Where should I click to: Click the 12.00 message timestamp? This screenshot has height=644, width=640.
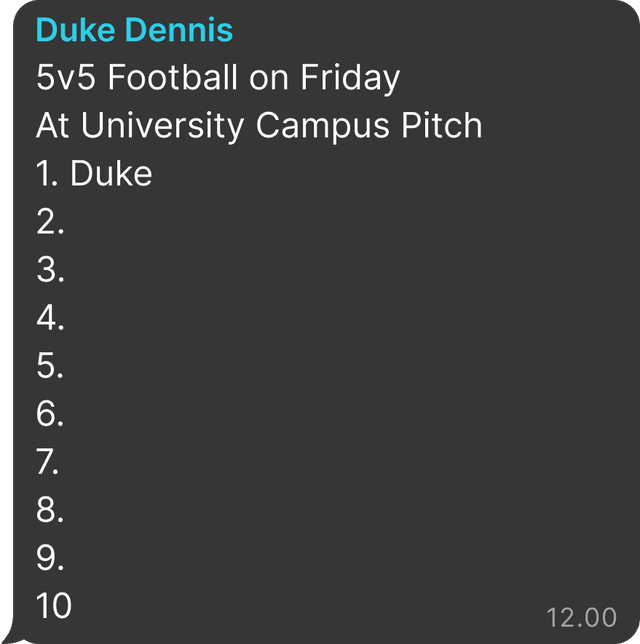581,617
